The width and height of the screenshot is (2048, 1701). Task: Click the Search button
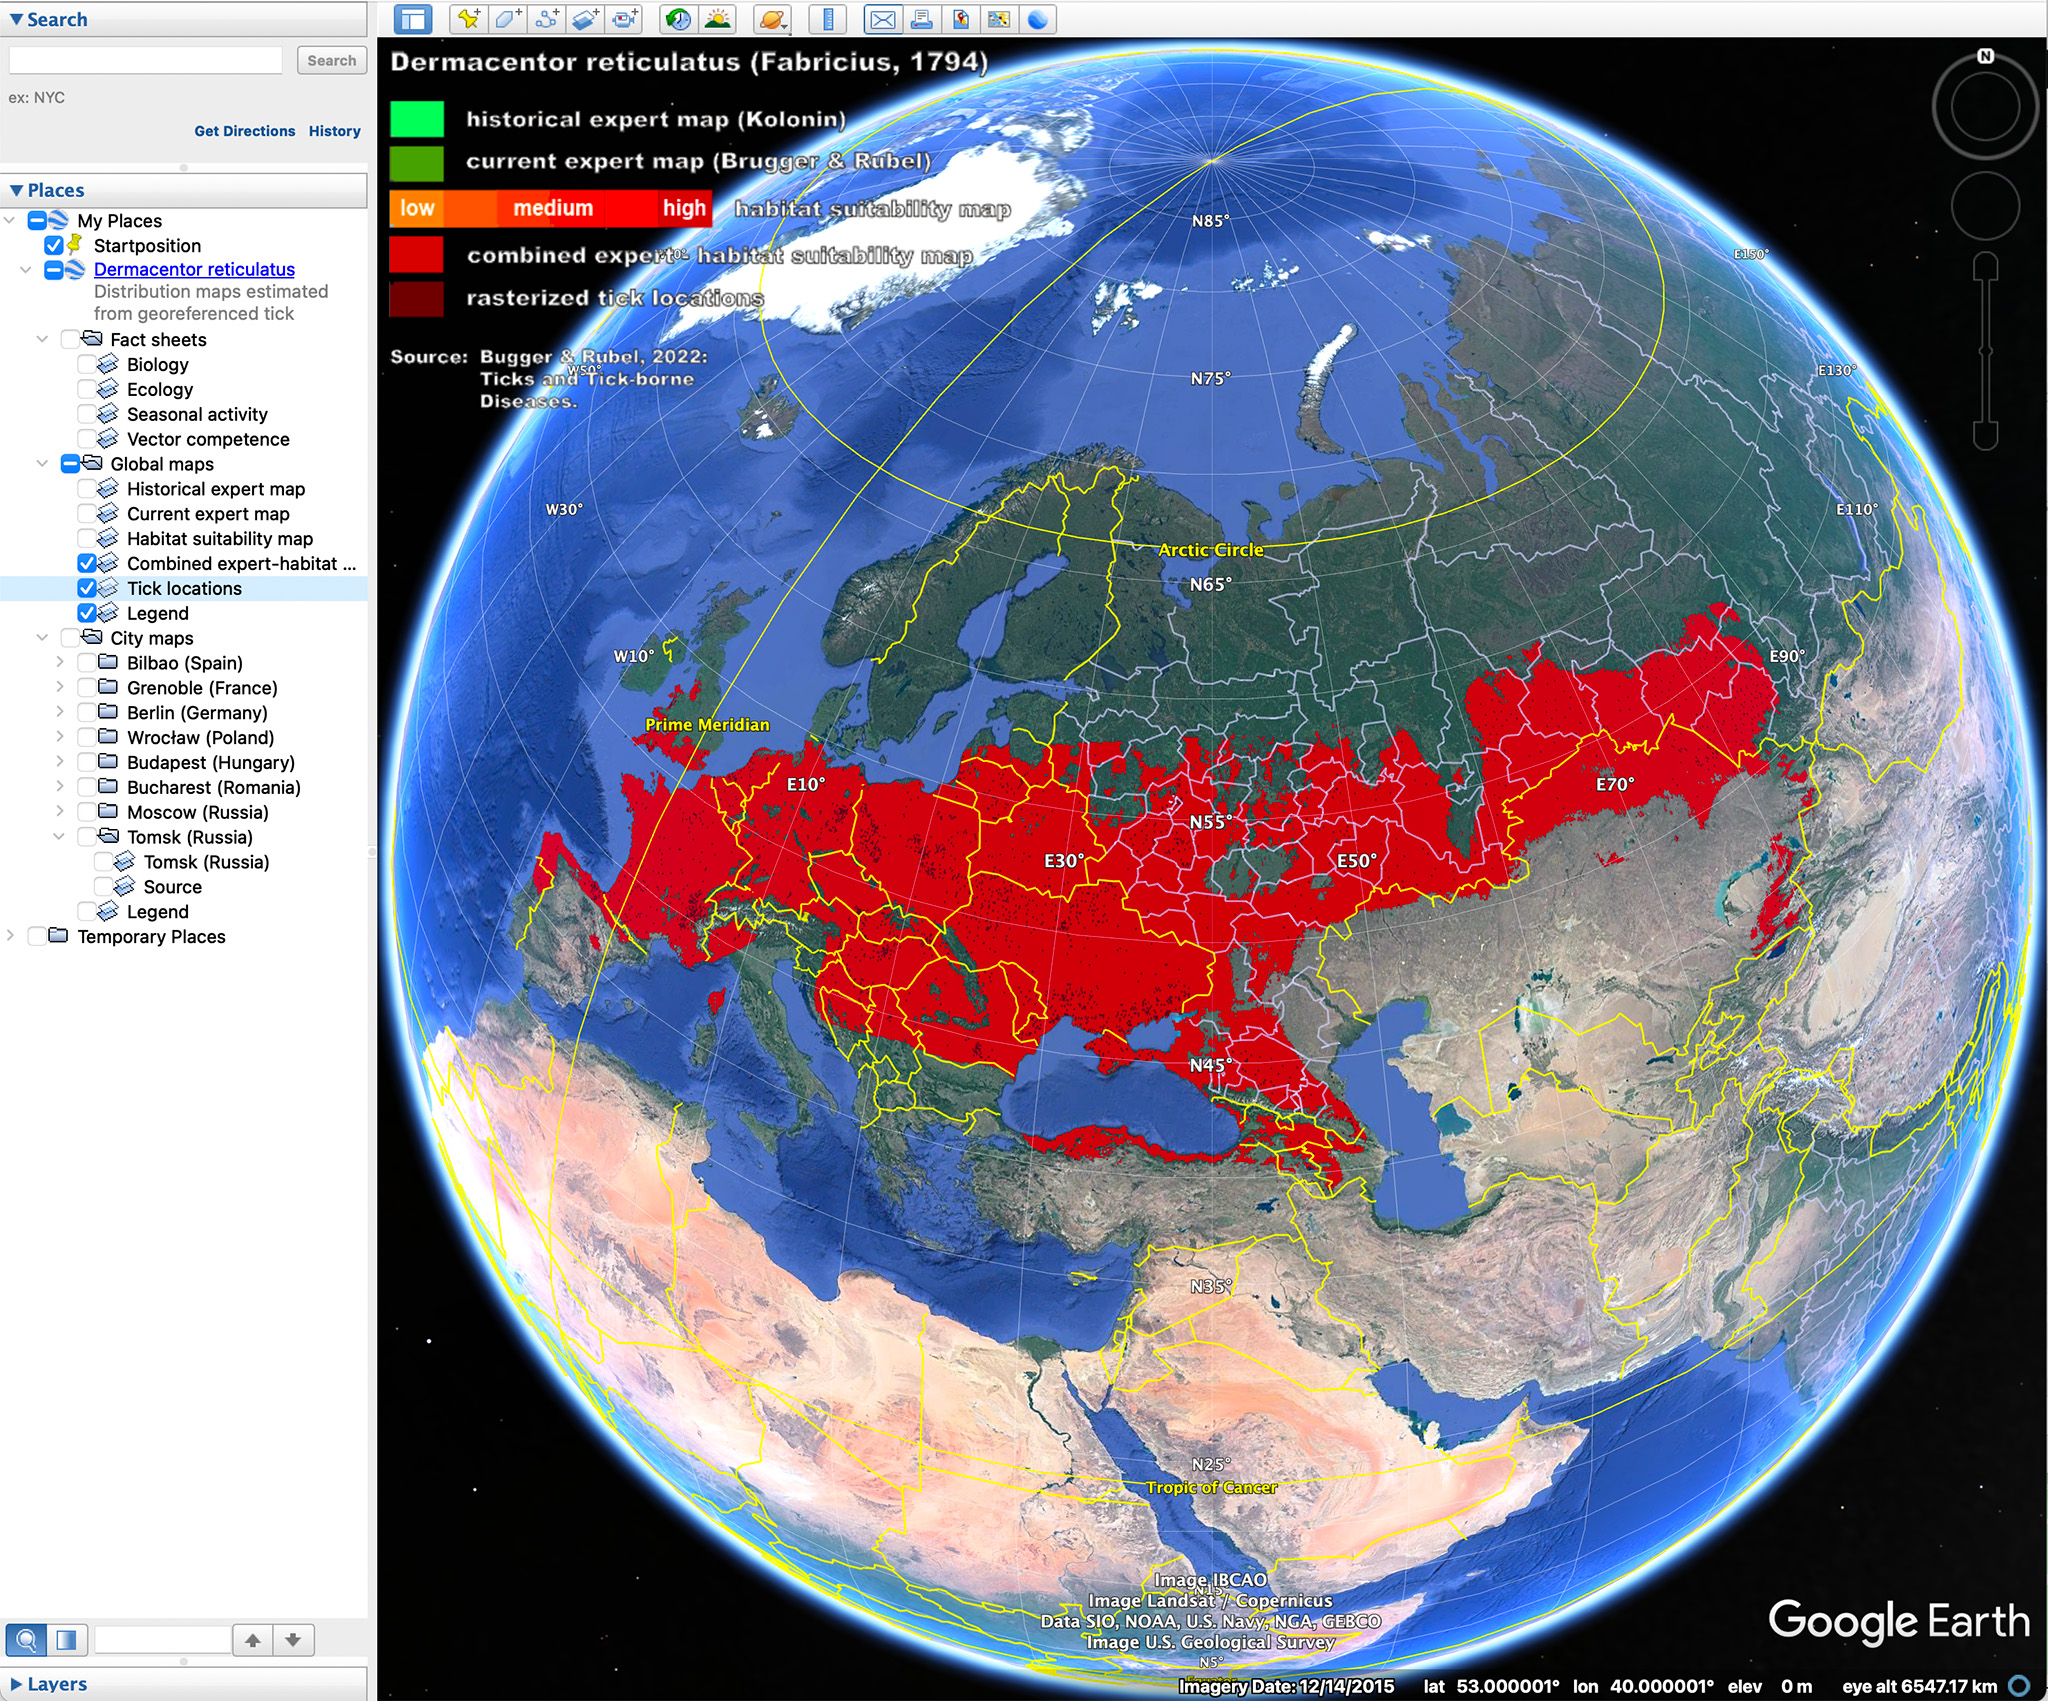332,60
